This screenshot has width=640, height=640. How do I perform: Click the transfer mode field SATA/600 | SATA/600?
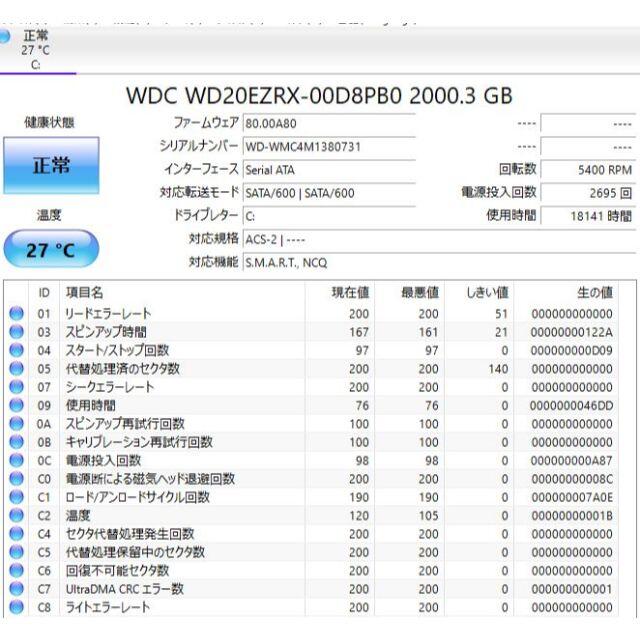pyautogui.click(x=329, y=193)
